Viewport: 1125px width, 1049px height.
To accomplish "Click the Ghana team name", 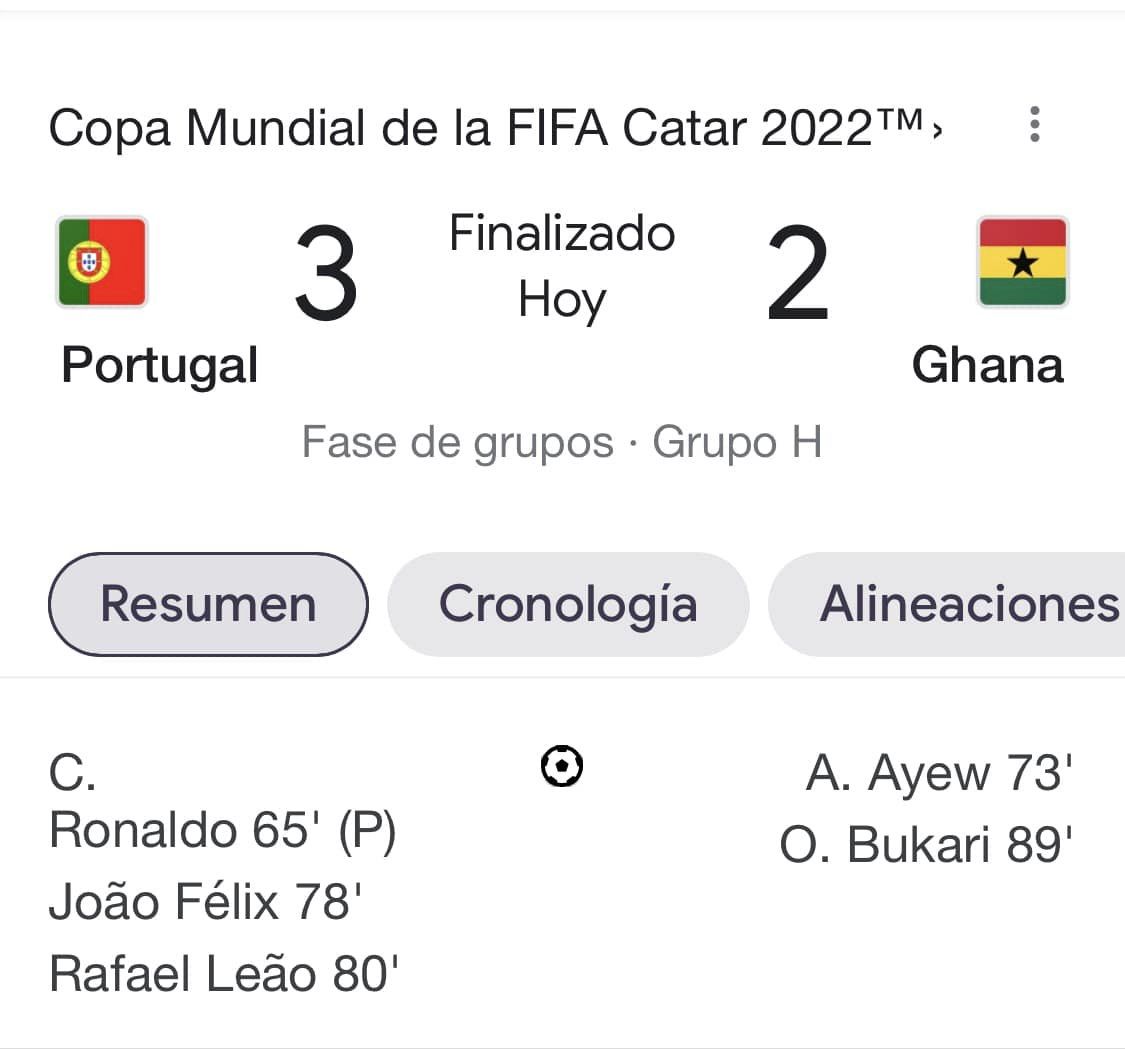I will [x=987, y=365].
